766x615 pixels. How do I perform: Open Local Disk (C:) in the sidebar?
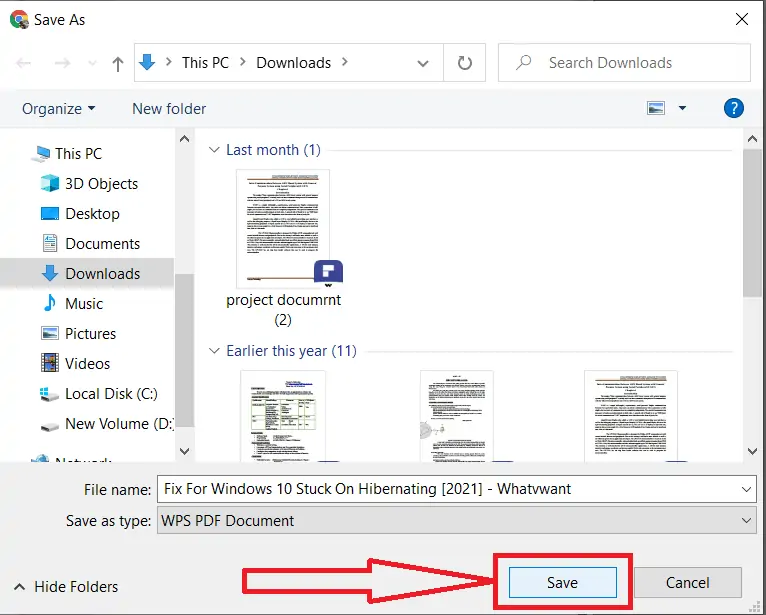(111, 394)
